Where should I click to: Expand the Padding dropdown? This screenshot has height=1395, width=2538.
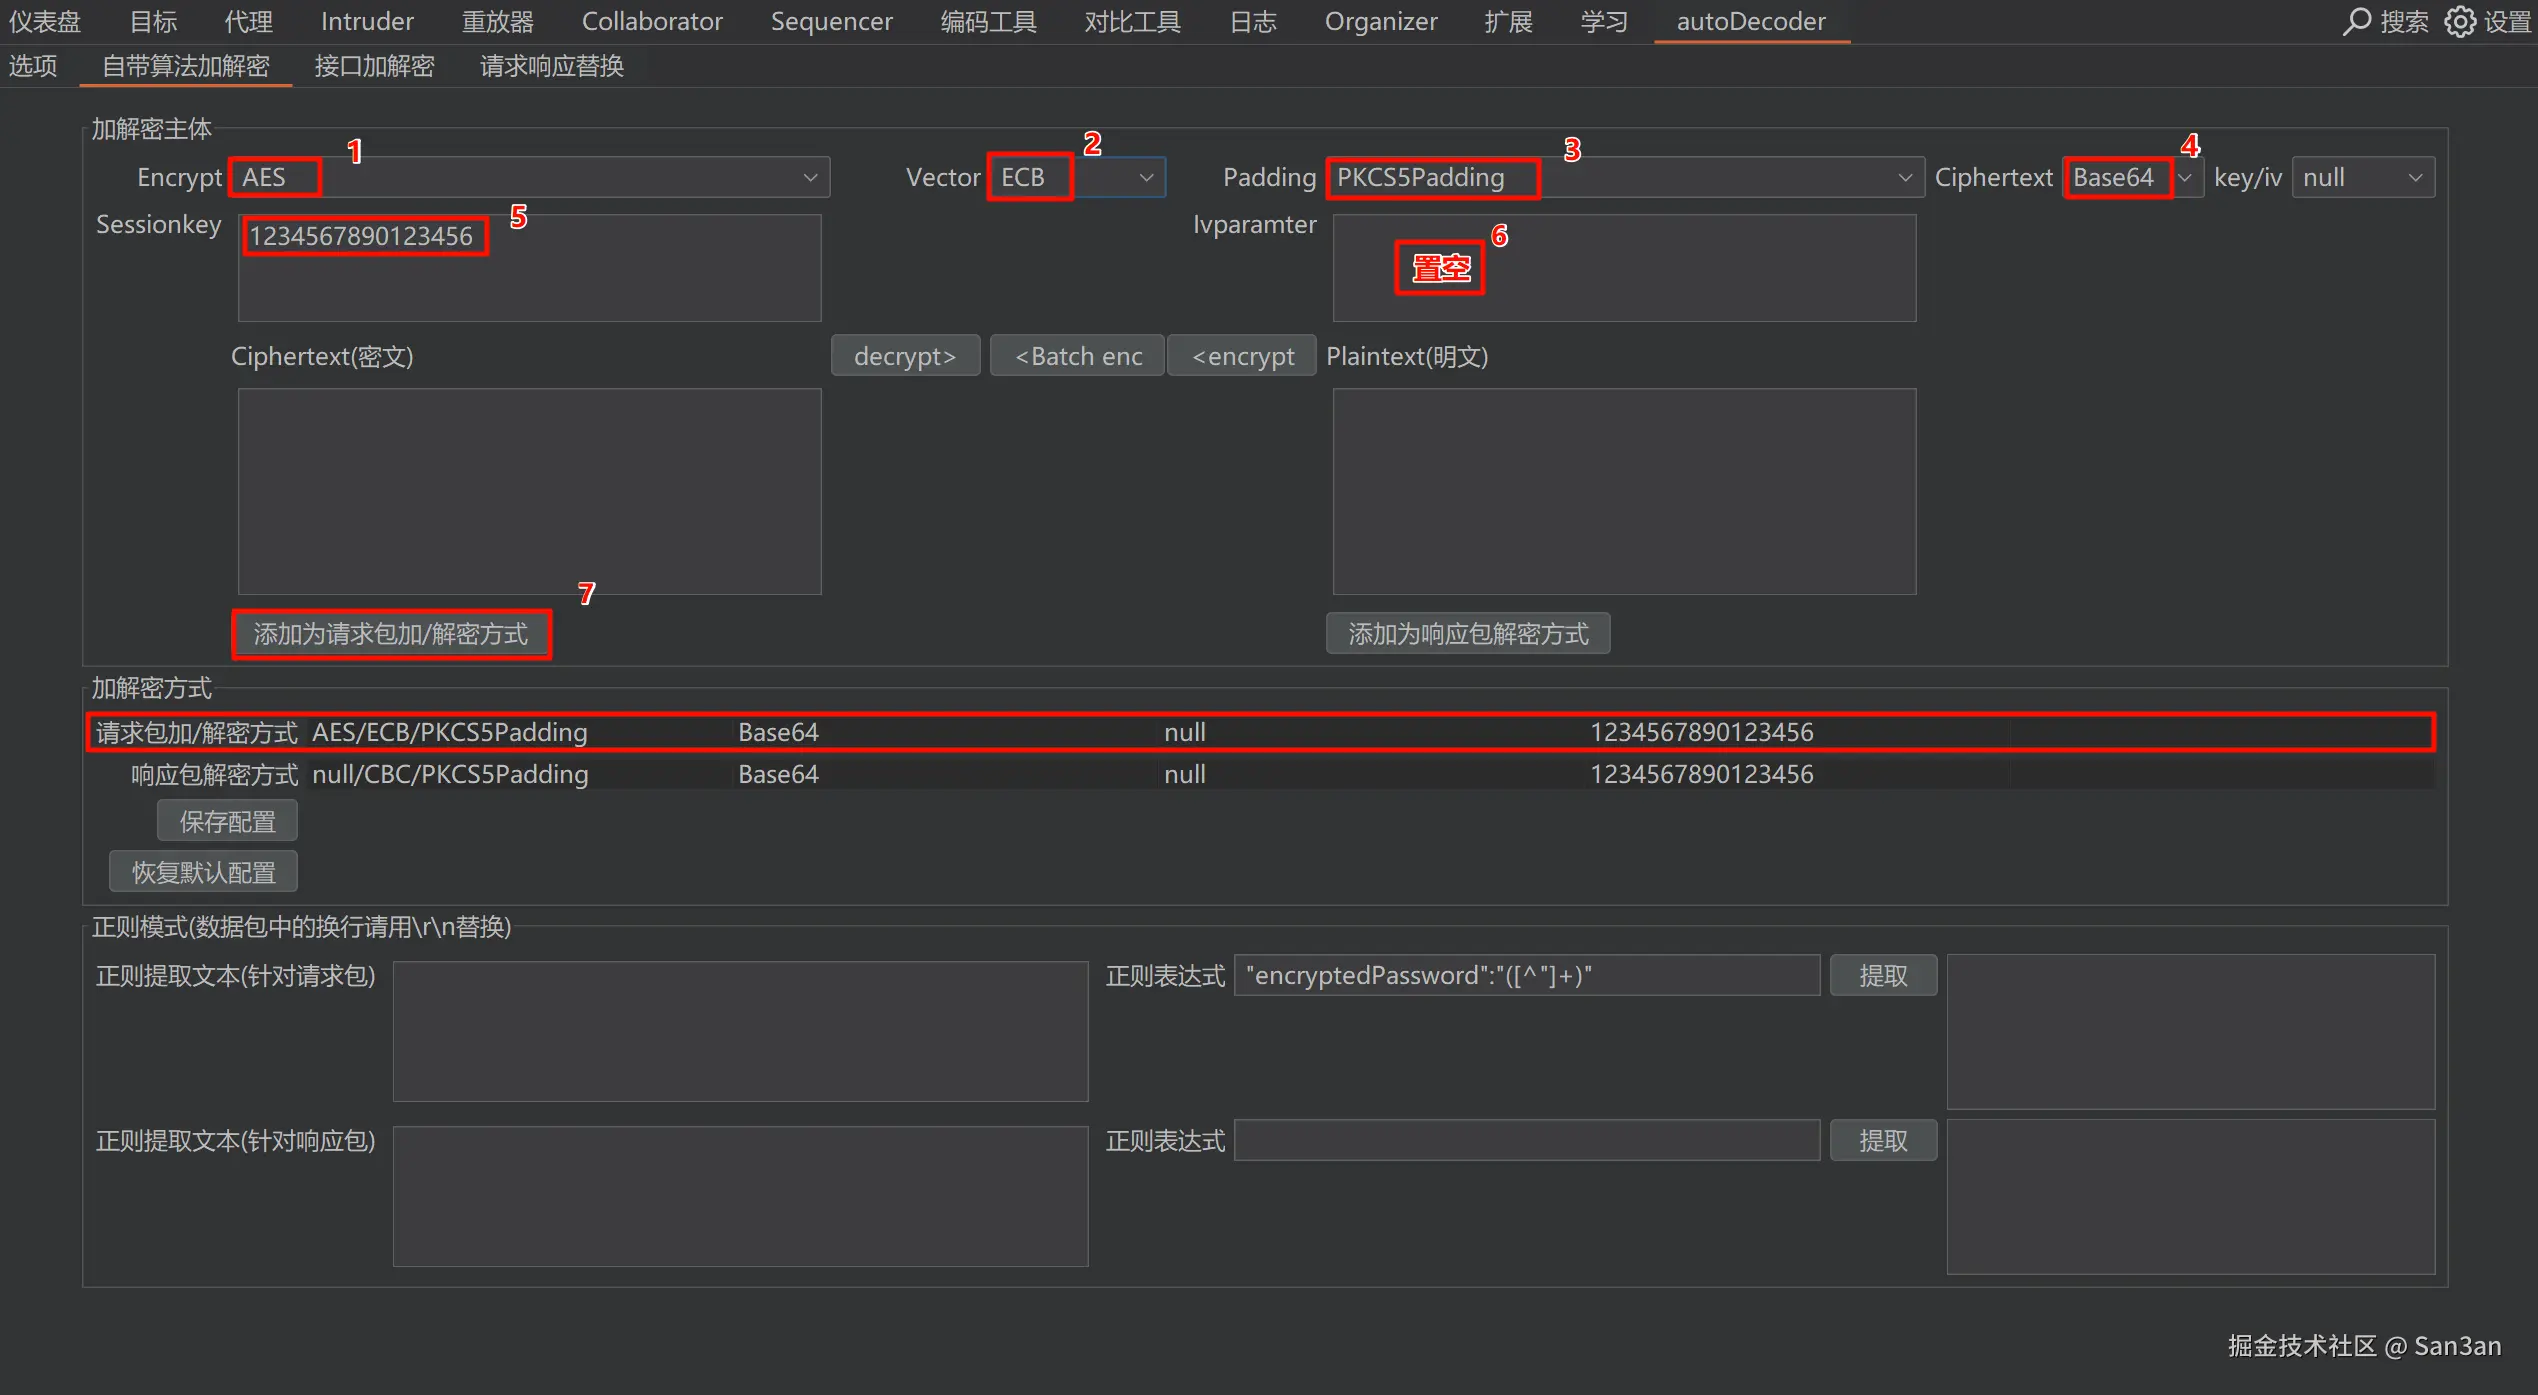click(x=1904, y=177)
